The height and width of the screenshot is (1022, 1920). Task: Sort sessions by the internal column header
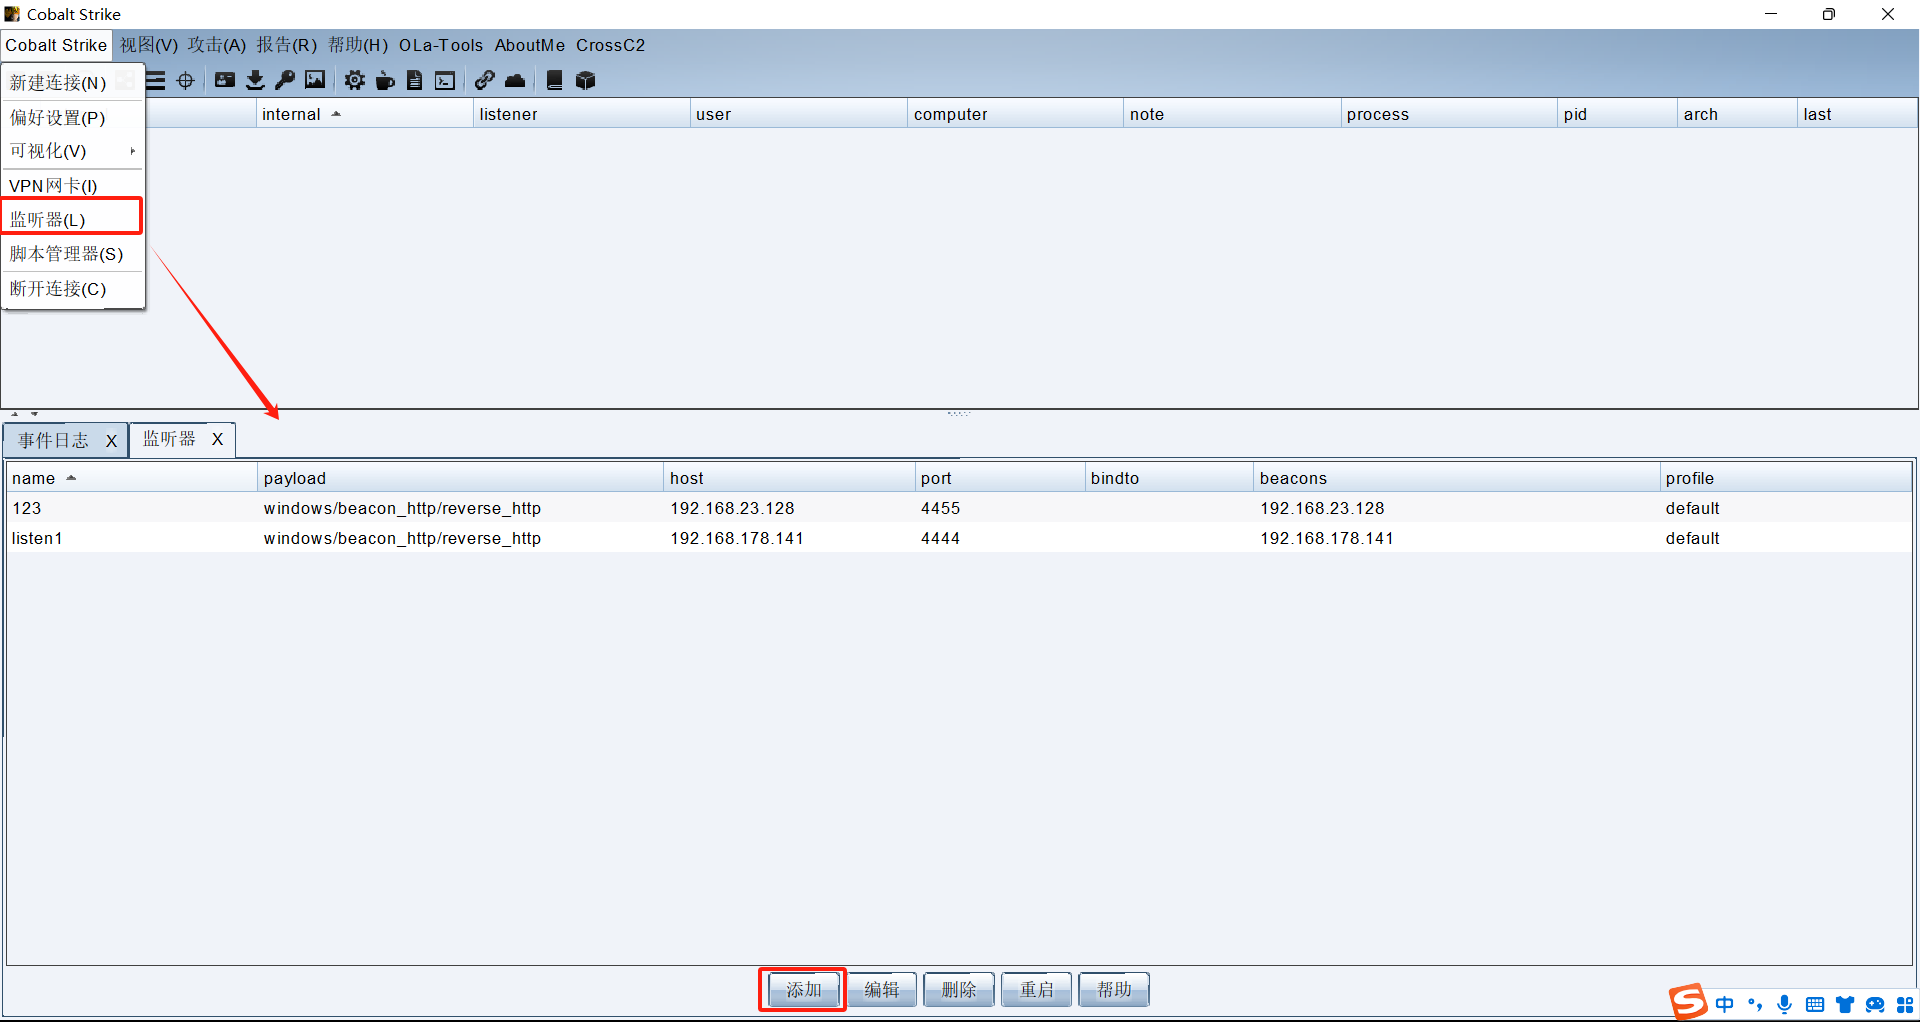(364, 114)
